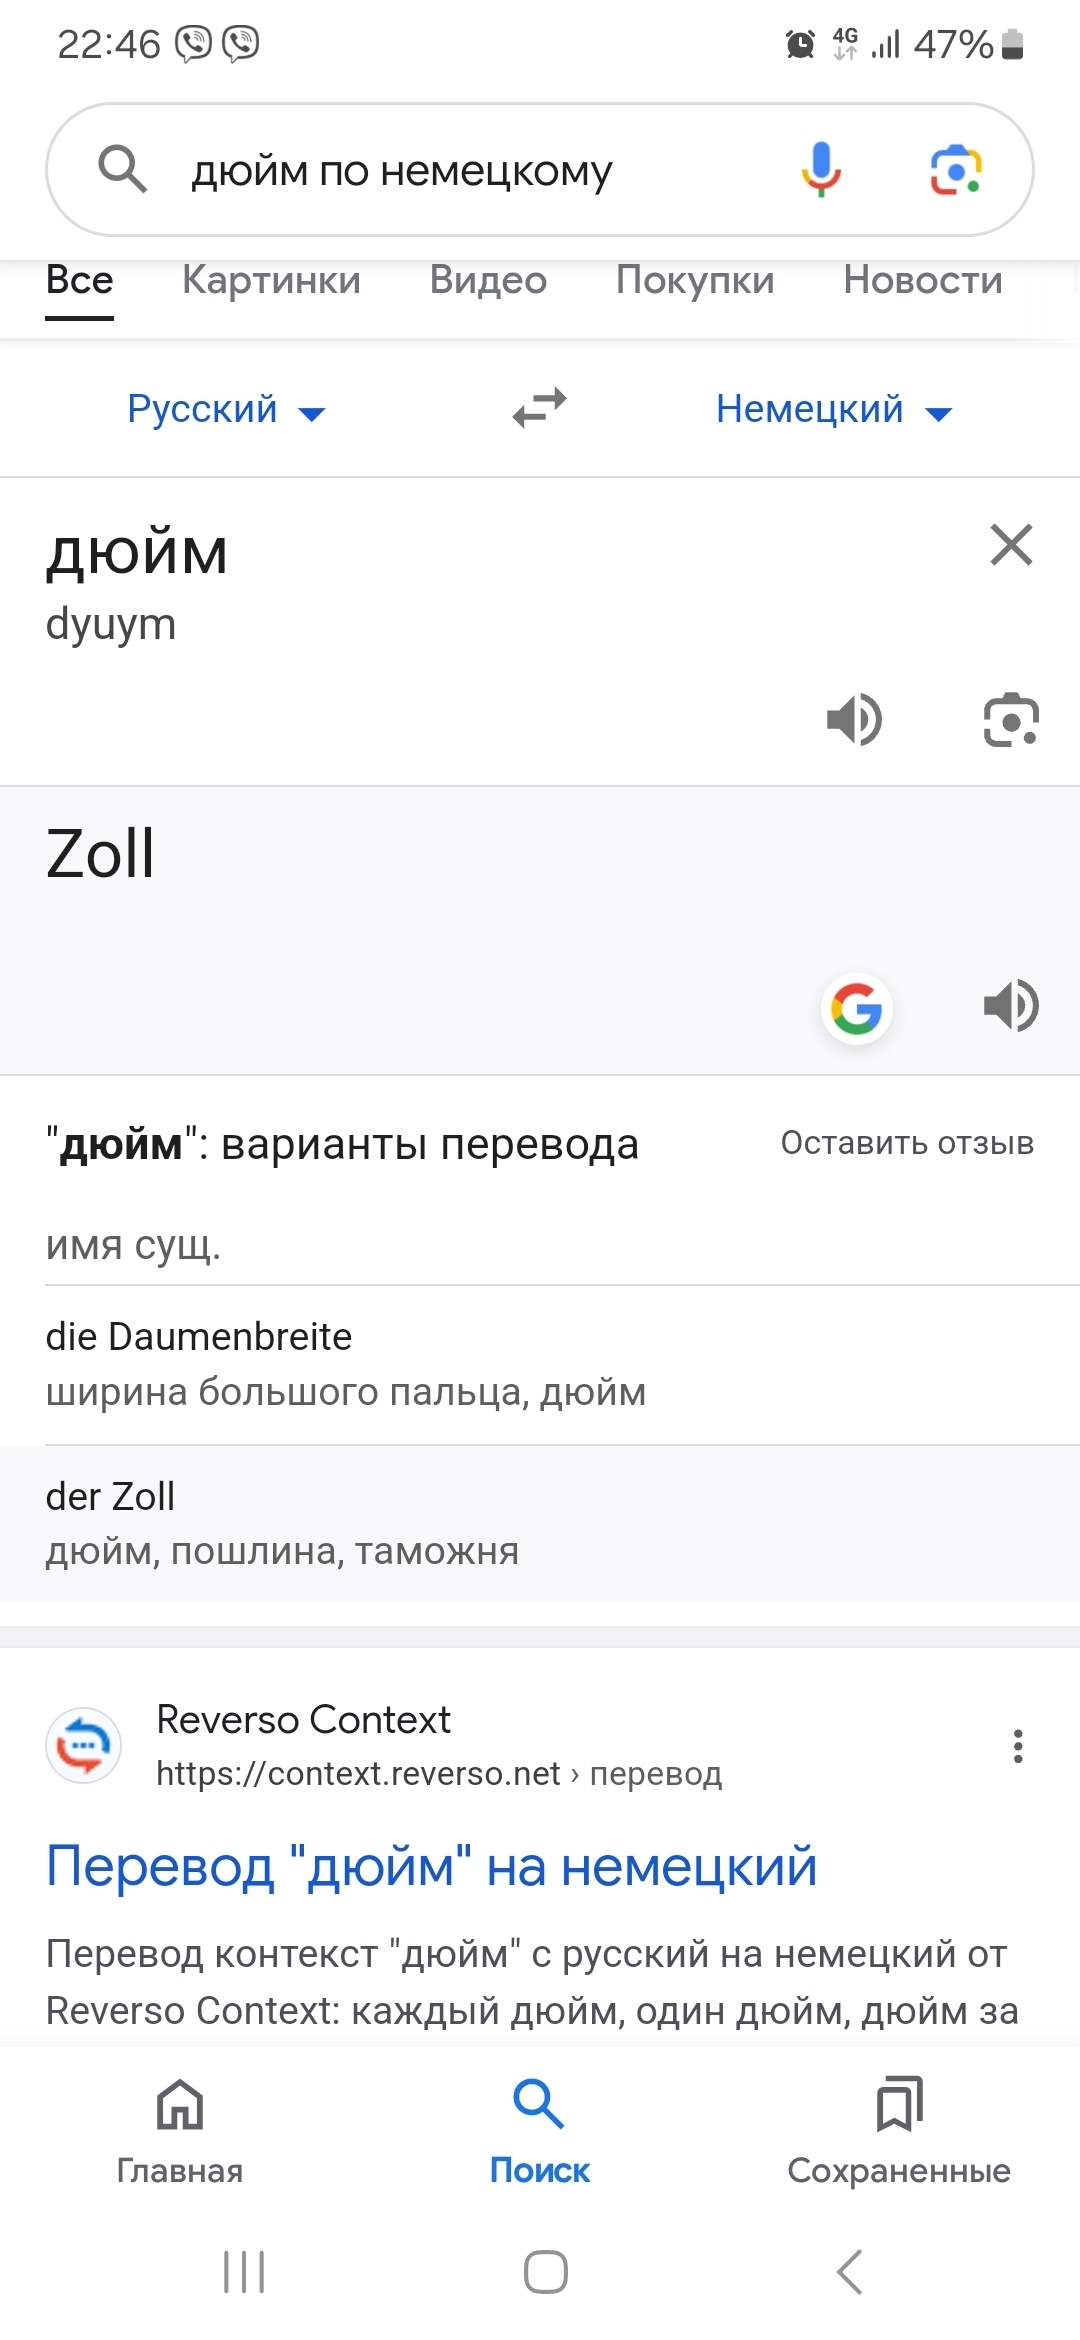The width and height of the screenshot is (1080, 2340).
Task: Play pronunciation of source word дюйм
Action: pos(854,720)
